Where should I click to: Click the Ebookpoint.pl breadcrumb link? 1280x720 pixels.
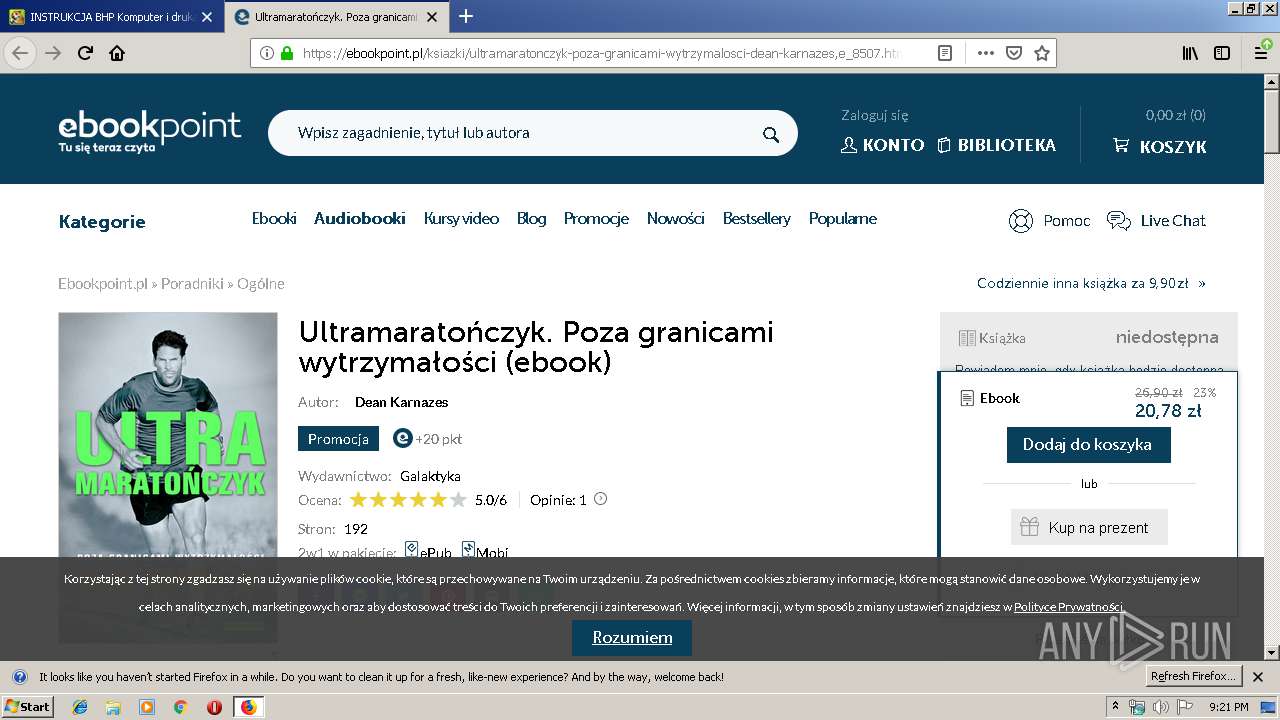pyautogui.click(x=103, y=284)
